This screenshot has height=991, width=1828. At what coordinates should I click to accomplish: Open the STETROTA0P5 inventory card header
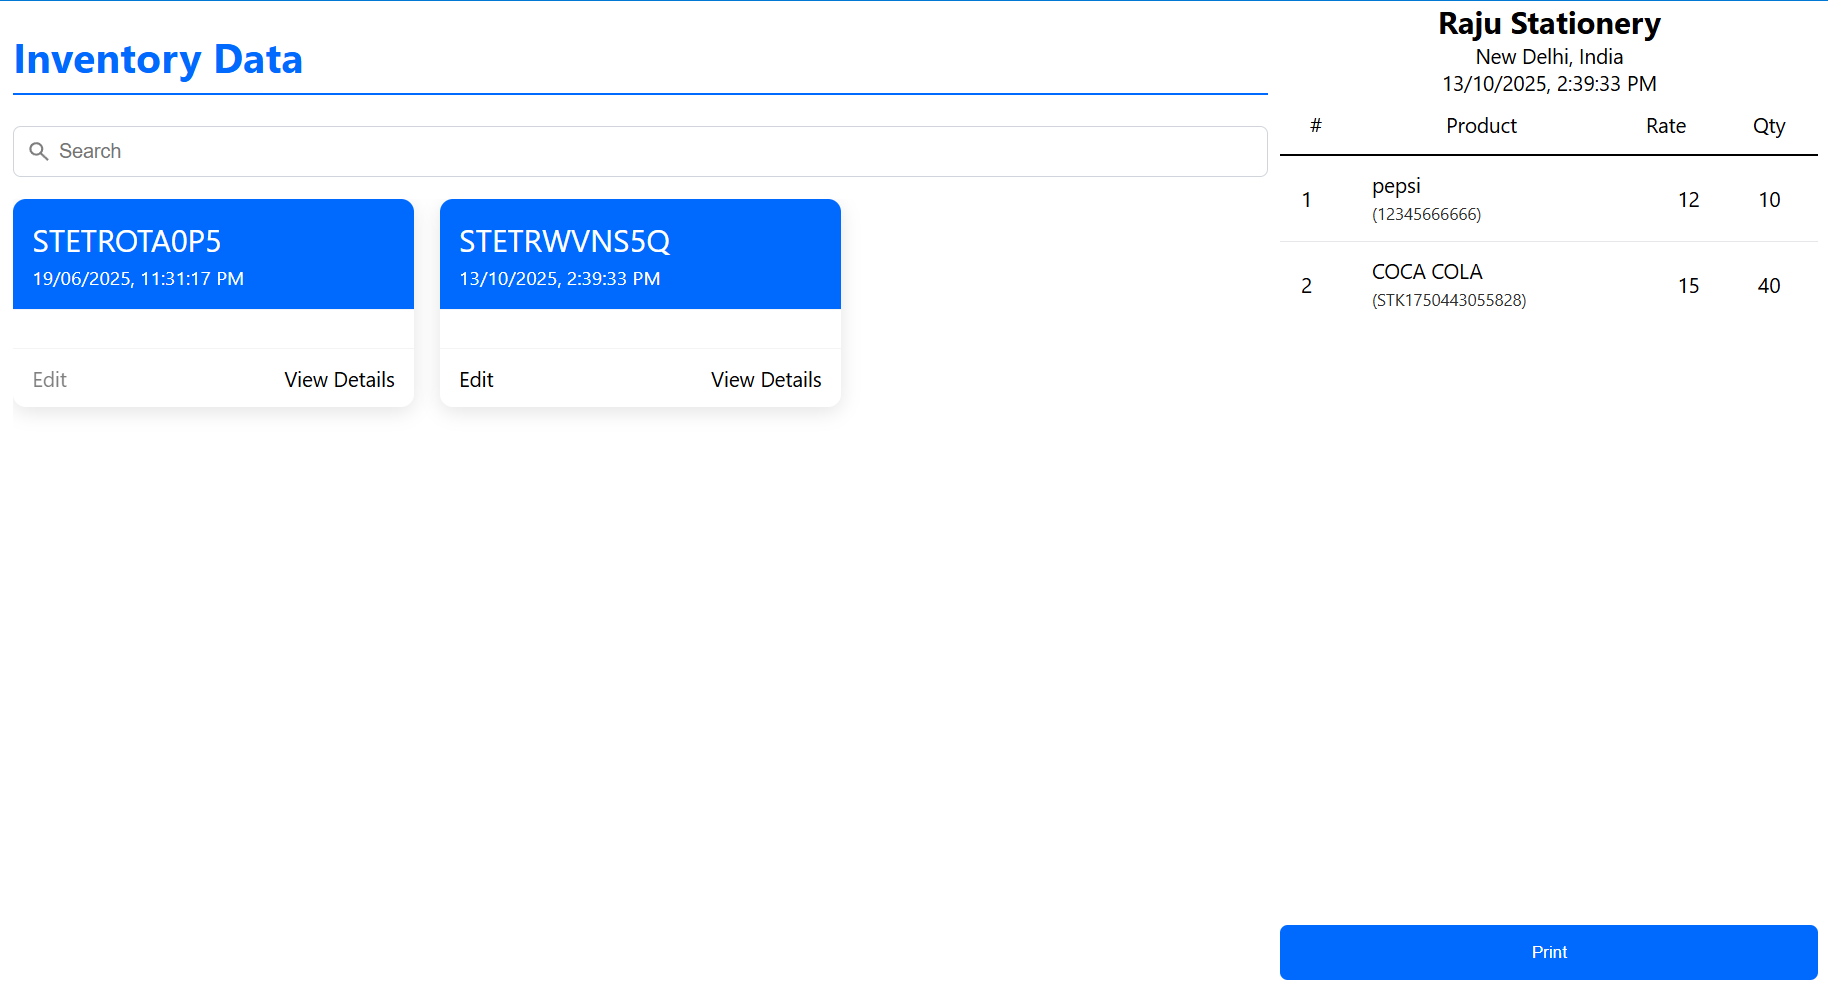click(x=213, y=253)
